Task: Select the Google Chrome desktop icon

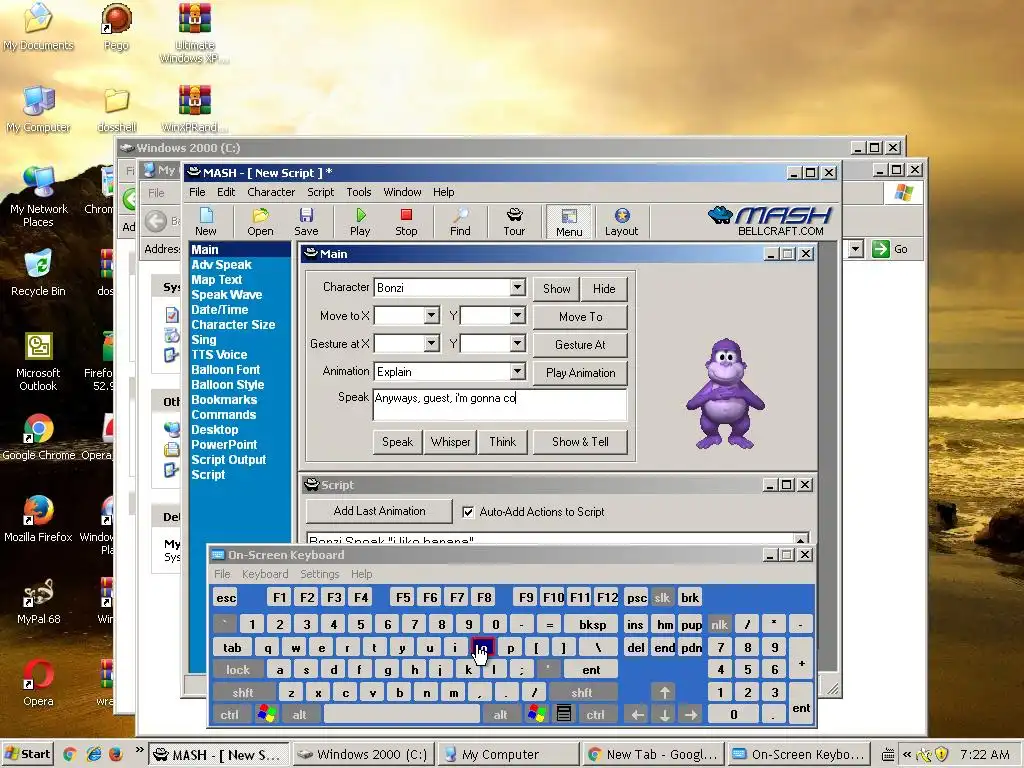Action: click(x=39, y=437)
